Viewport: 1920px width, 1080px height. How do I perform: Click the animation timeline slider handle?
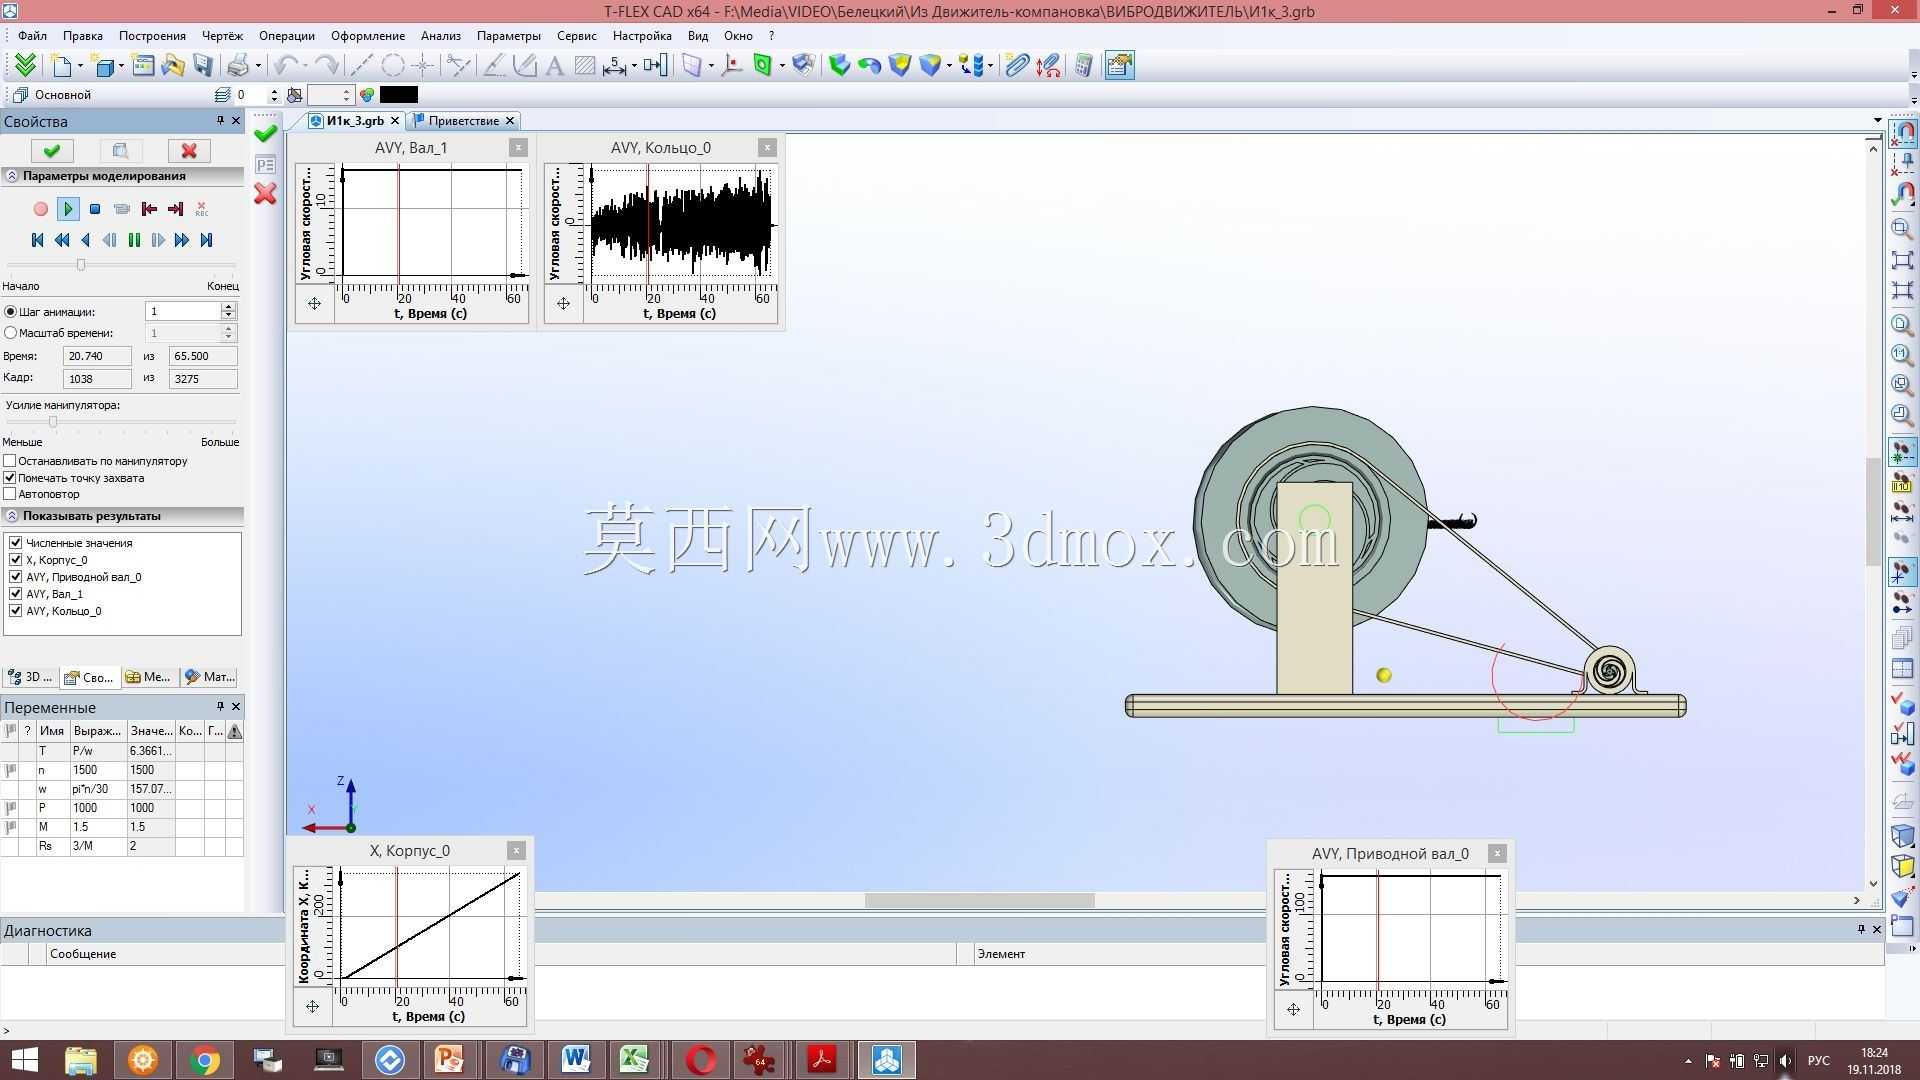(x=81, y=265)
